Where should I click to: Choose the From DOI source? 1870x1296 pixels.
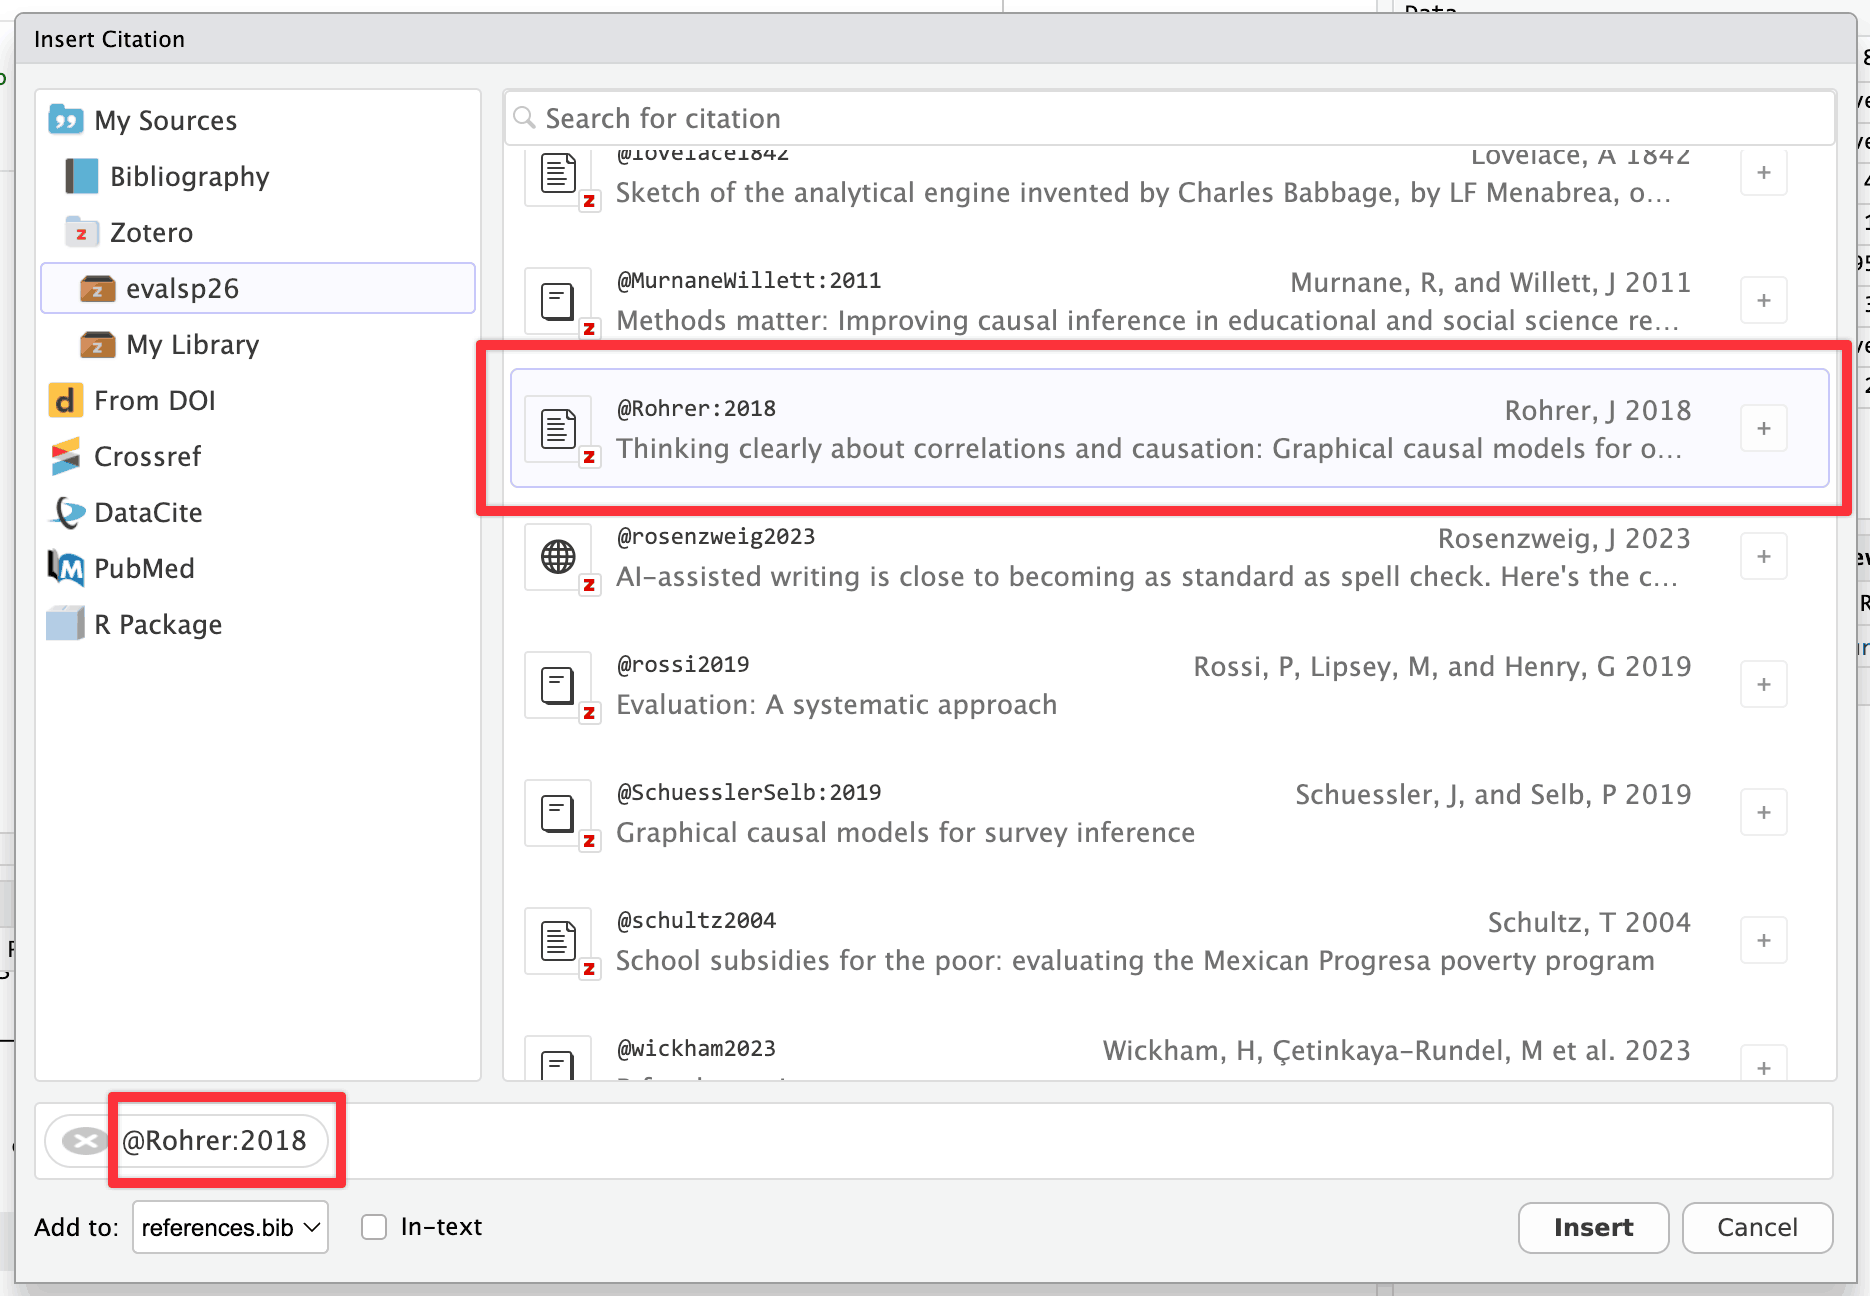[154, 401]
